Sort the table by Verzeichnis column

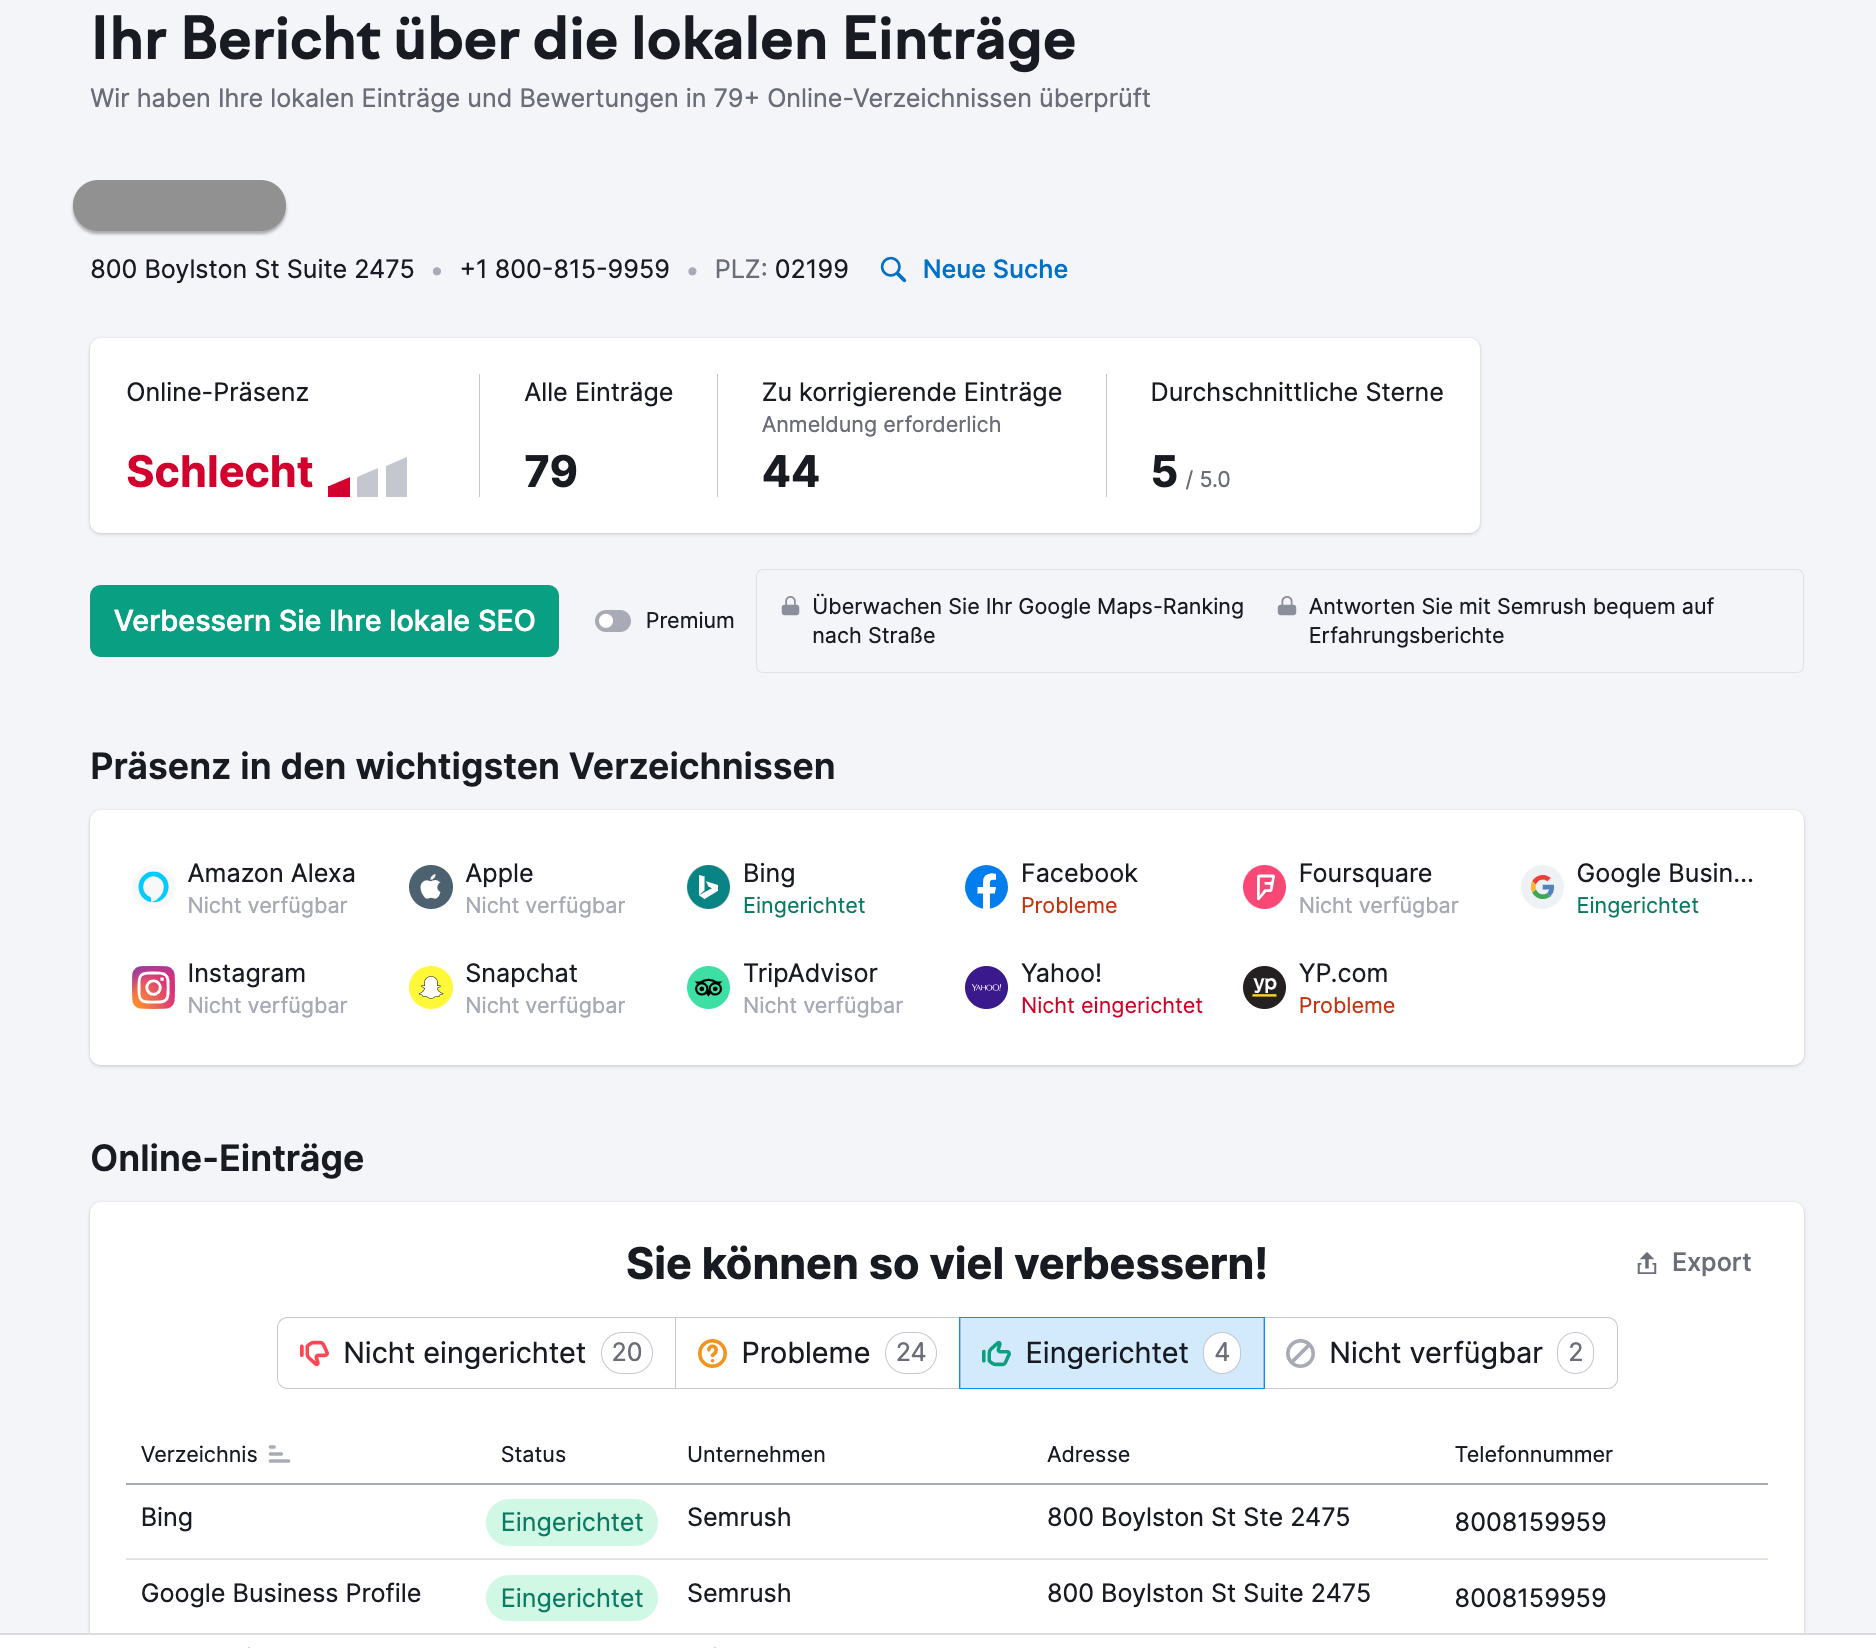pos(278,1455)
